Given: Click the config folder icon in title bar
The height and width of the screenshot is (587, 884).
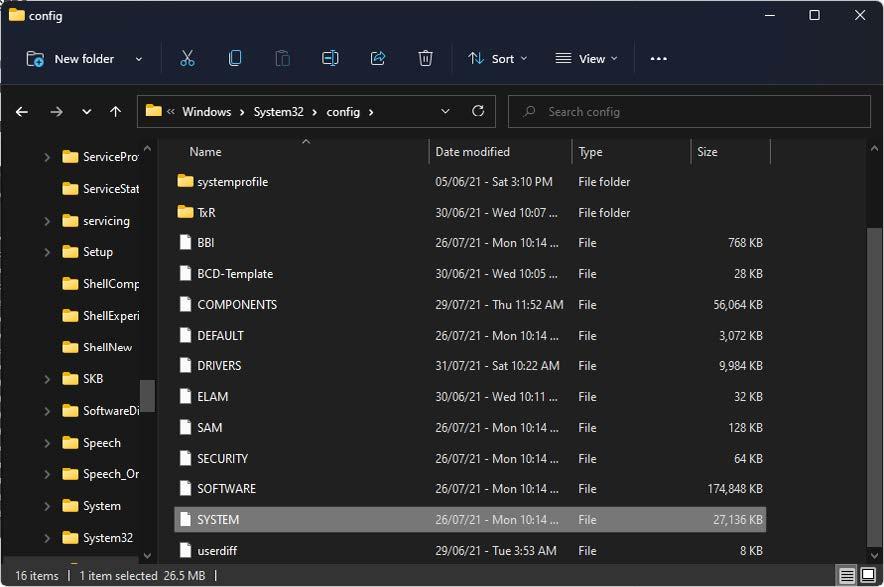Looking at the screenshot, I should click(x=17, y=15).
